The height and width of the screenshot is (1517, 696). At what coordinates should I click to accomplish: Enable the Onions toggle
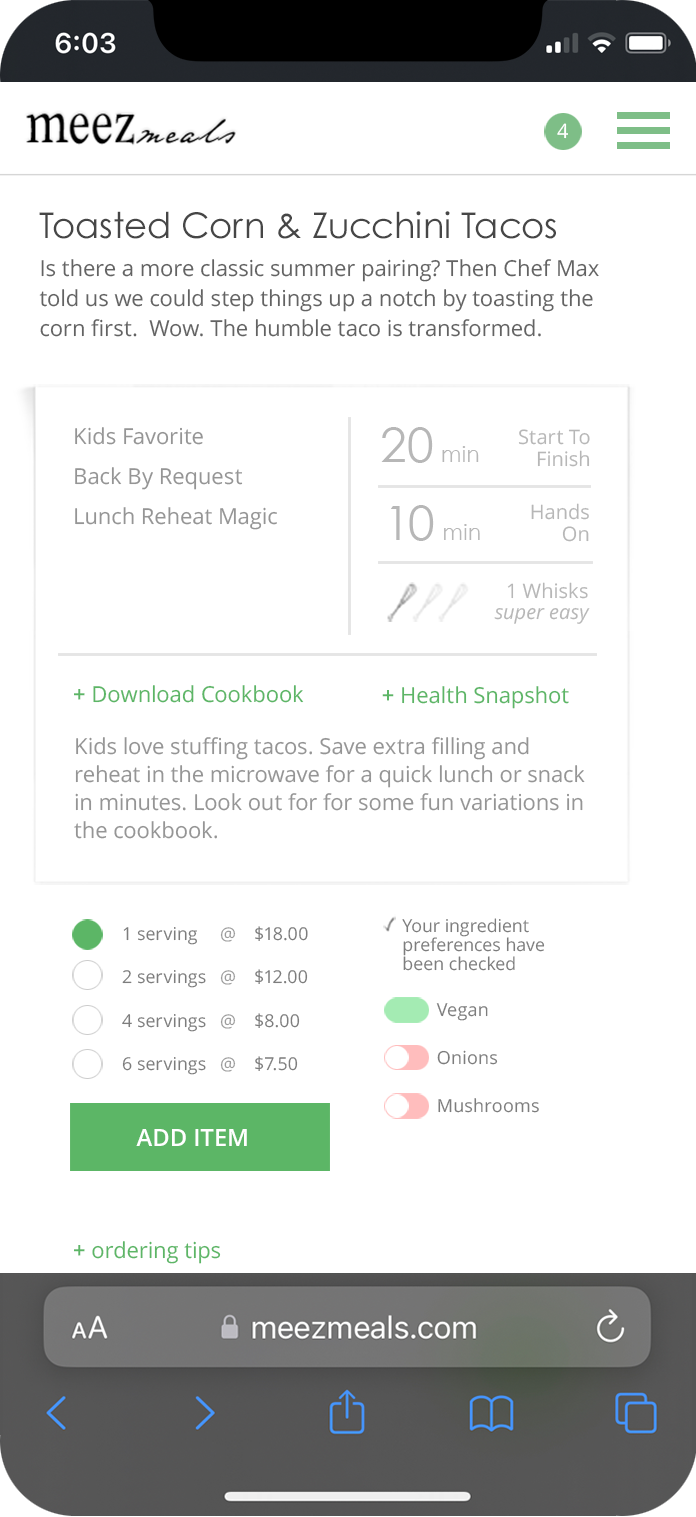[x=407, y=1058]
